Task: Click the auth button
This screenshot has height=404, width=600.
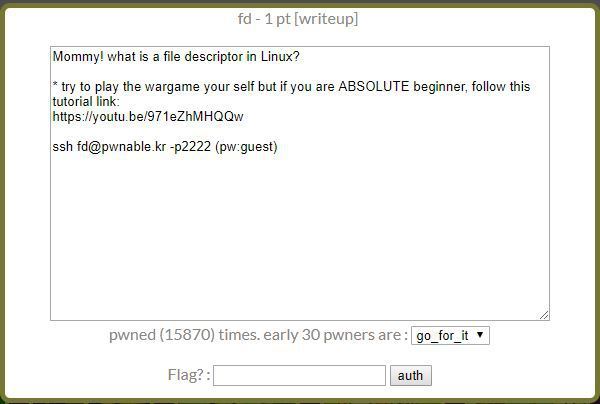Action: click(411, 376)
